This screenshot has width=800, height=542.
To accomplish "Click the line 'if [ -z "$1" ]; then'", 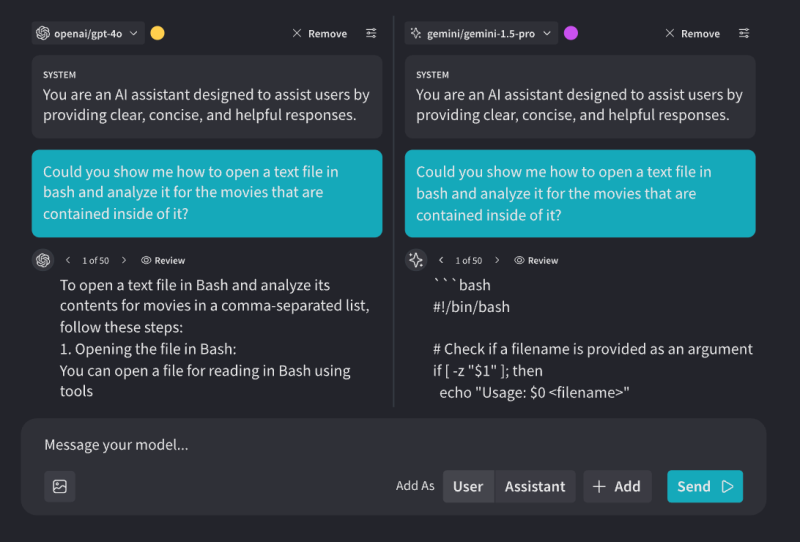I will (488, 371).
